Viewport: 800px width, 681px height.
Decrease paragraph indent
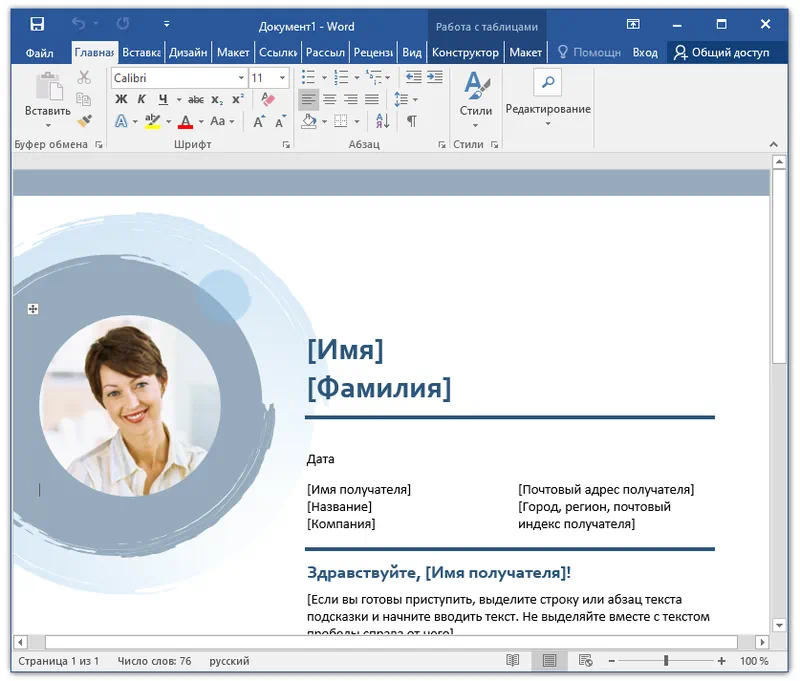(413, 77)
